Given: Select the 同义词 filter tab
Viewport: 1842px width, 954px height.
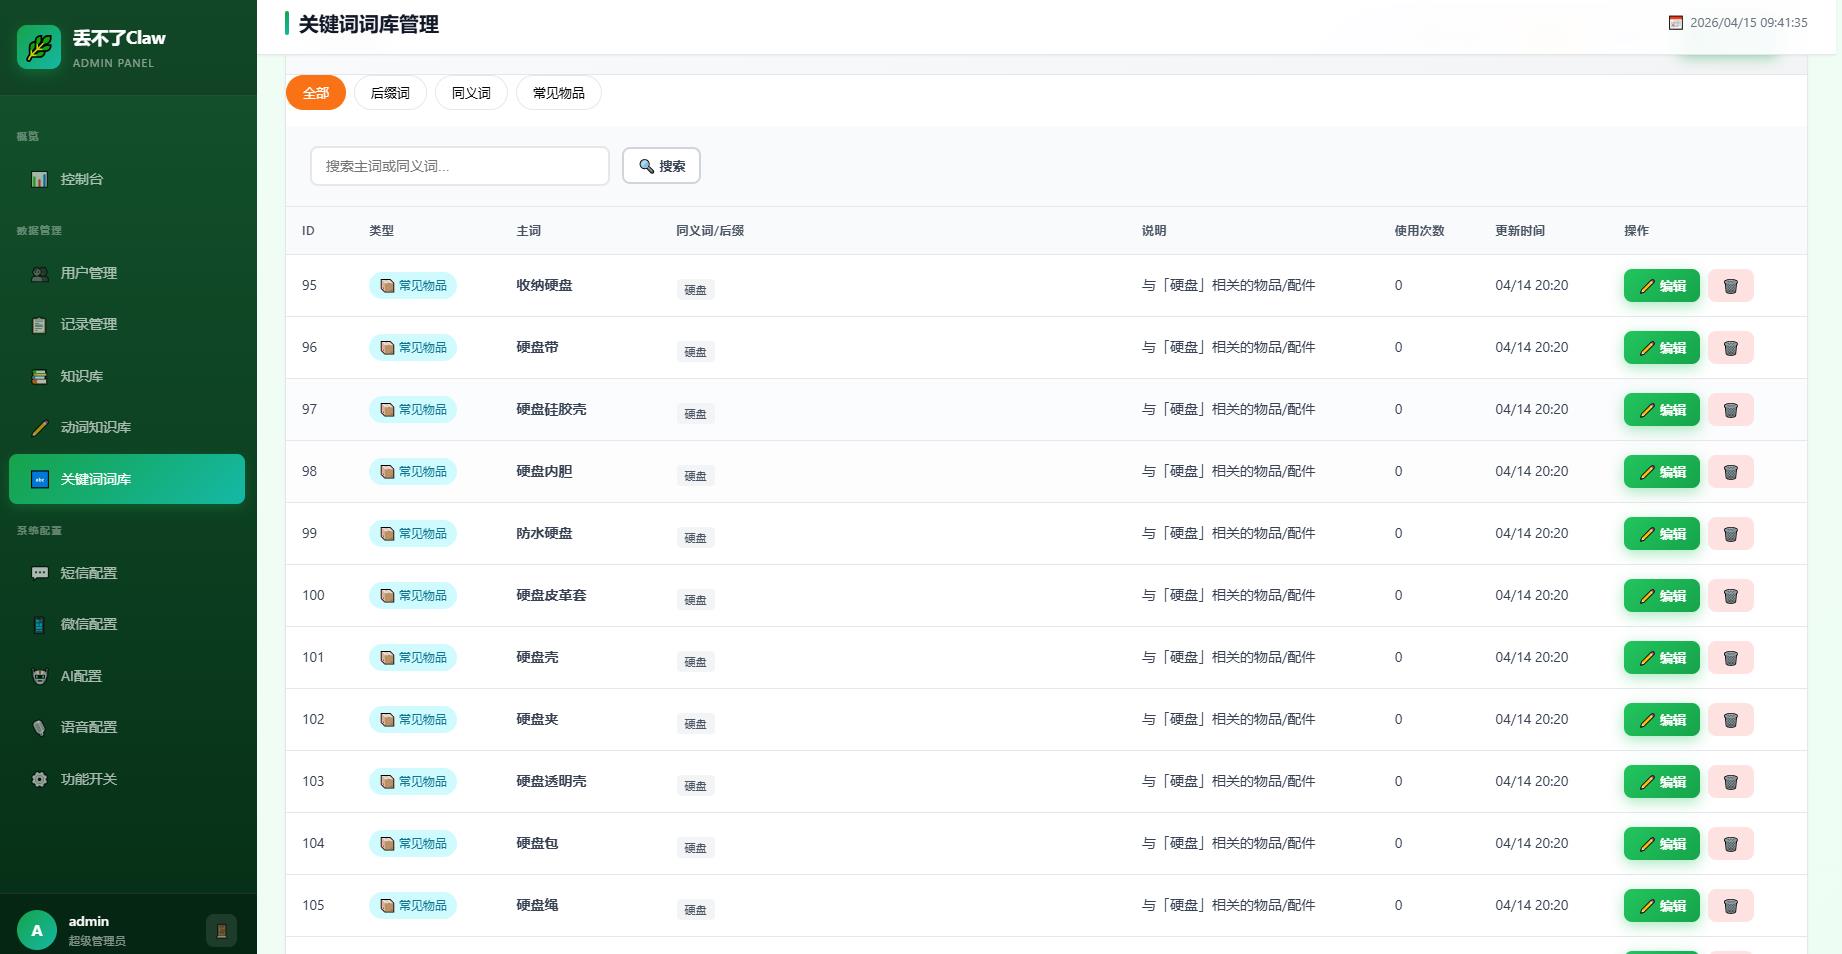Looking at the screenshot, I should [x=471, y=93].
